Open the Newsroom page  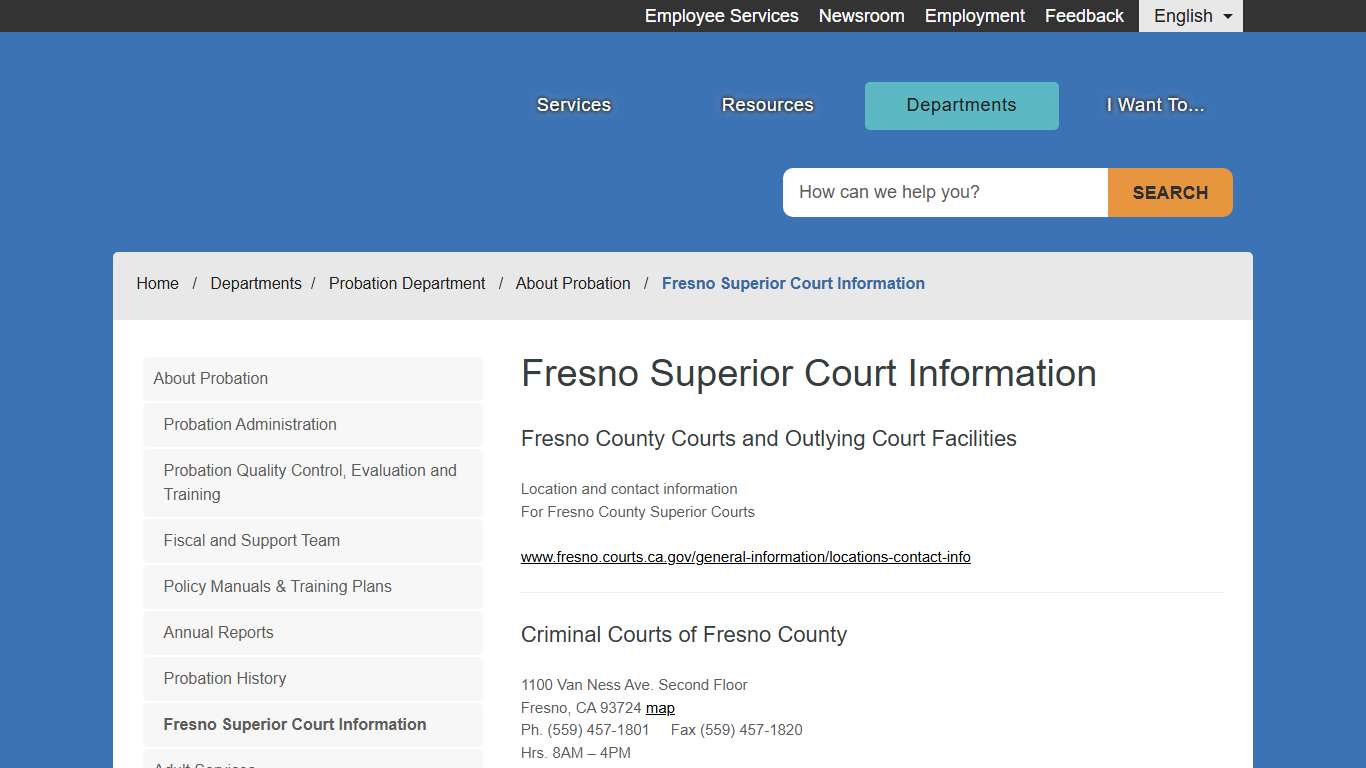click(x=861, y=16)
